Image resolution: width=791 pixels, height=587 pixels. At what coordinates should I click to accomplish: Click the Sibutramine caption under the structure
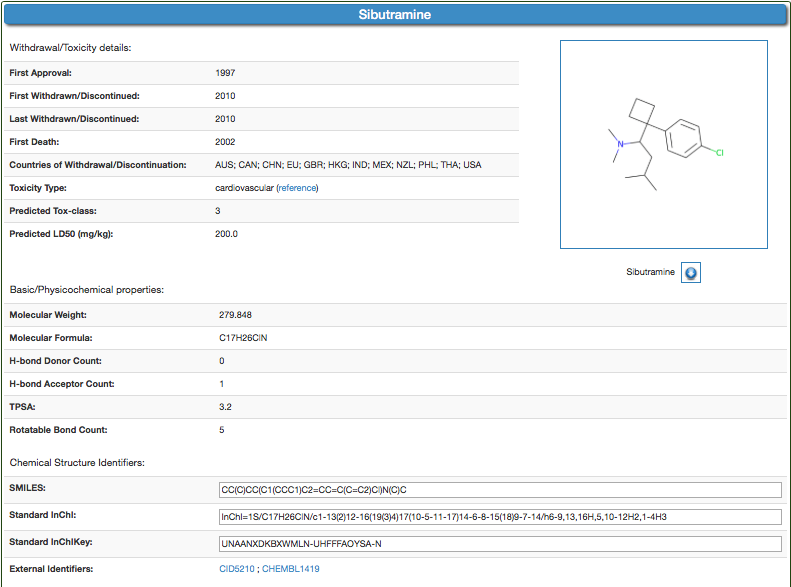tap(650, 273)
